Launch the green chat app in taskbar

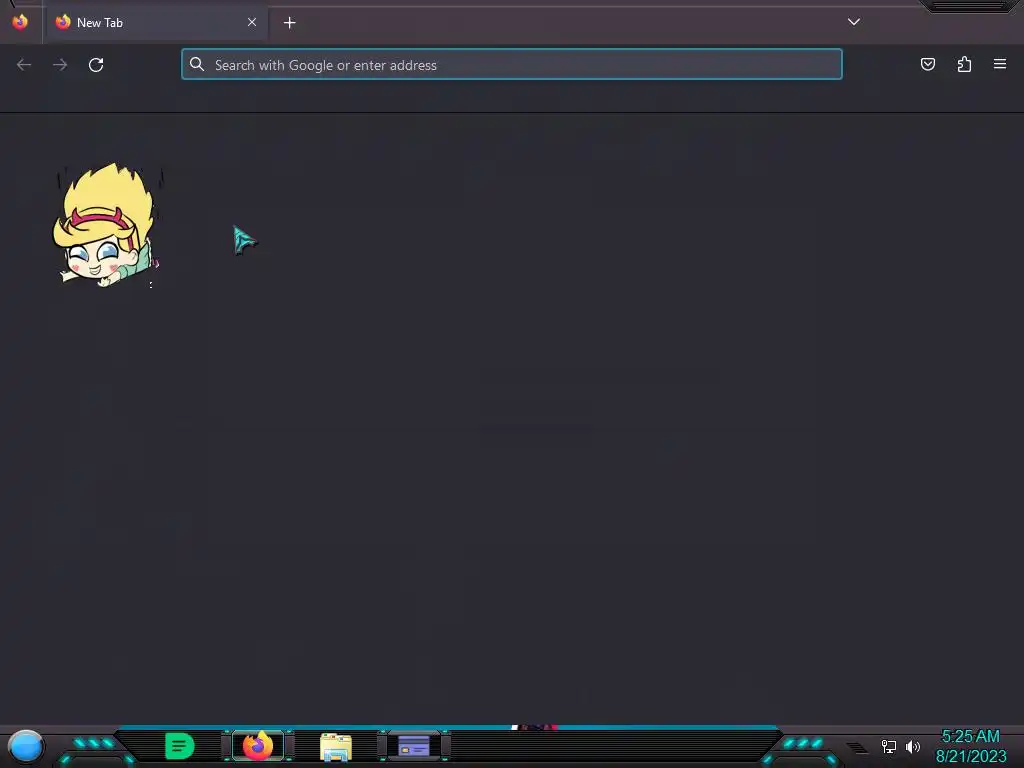pos(180,746)
